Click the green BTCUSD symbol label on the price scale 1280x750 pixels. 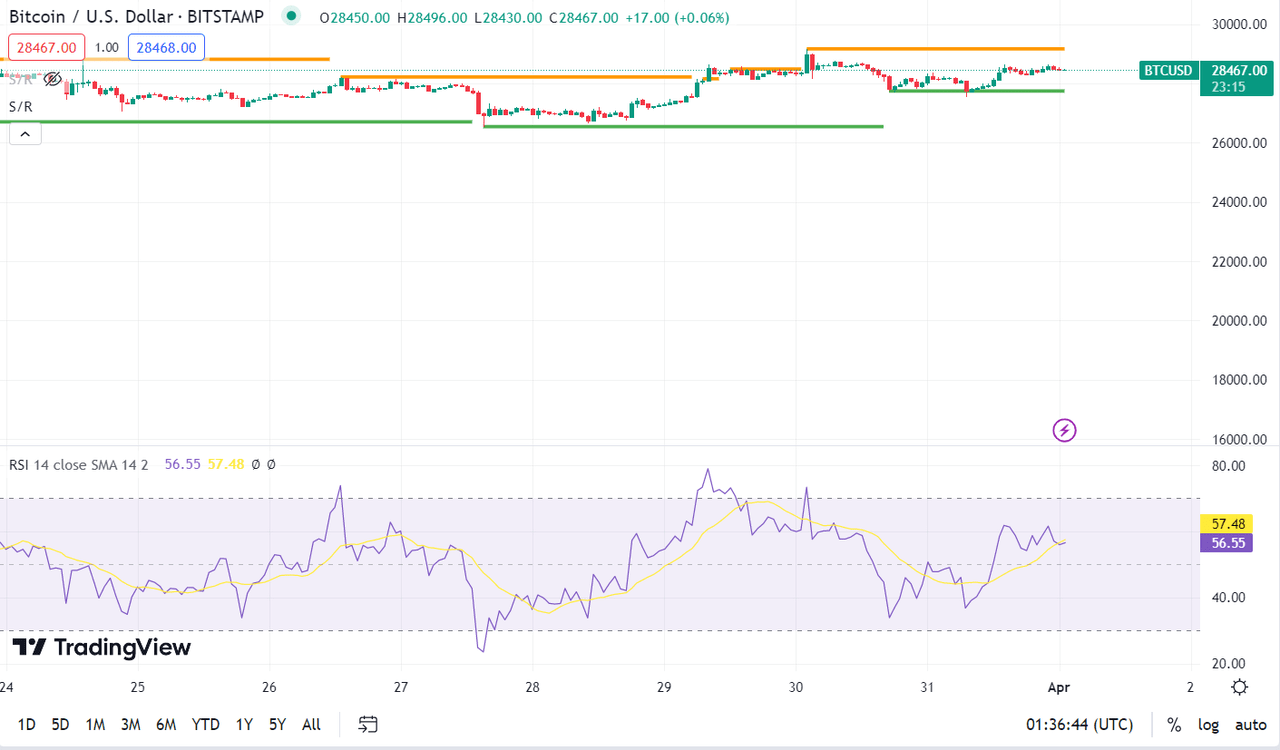click(x=1169, y=70)
